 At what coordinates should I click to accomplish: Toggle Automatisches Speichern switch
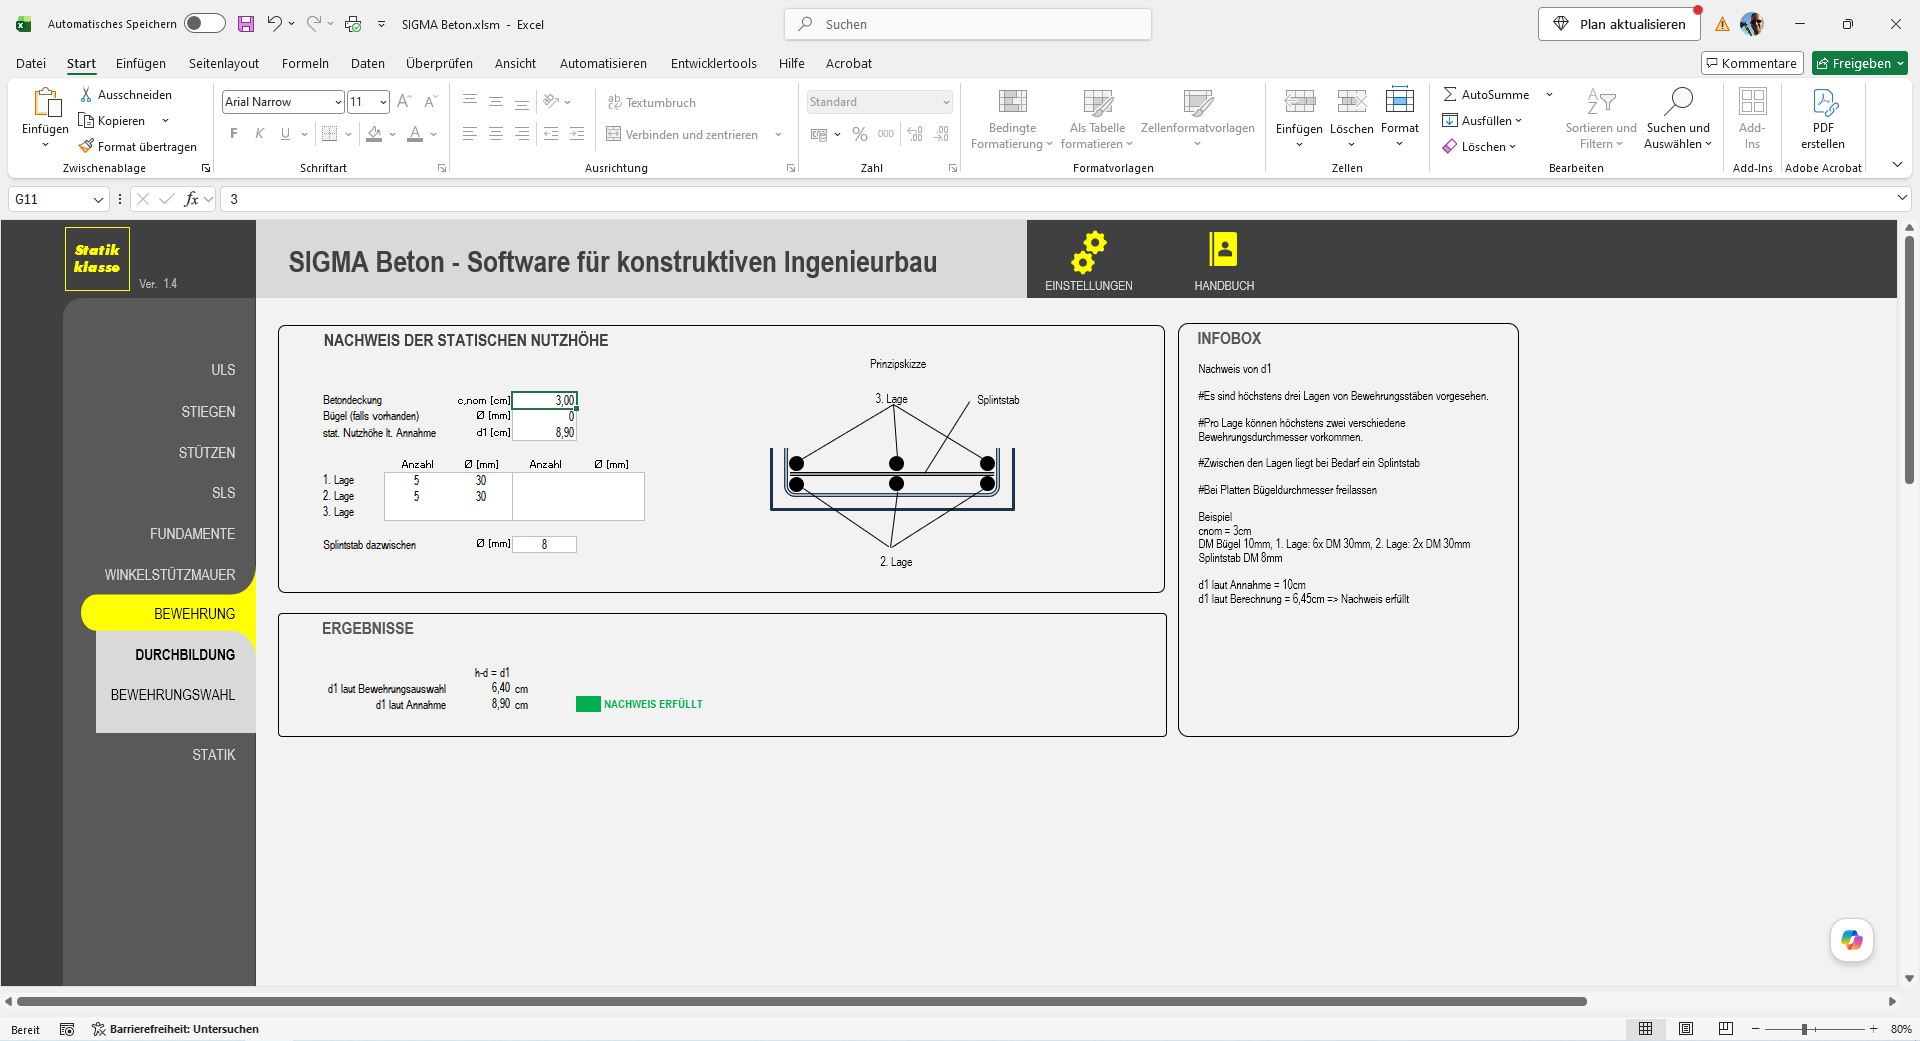point(205,24)
